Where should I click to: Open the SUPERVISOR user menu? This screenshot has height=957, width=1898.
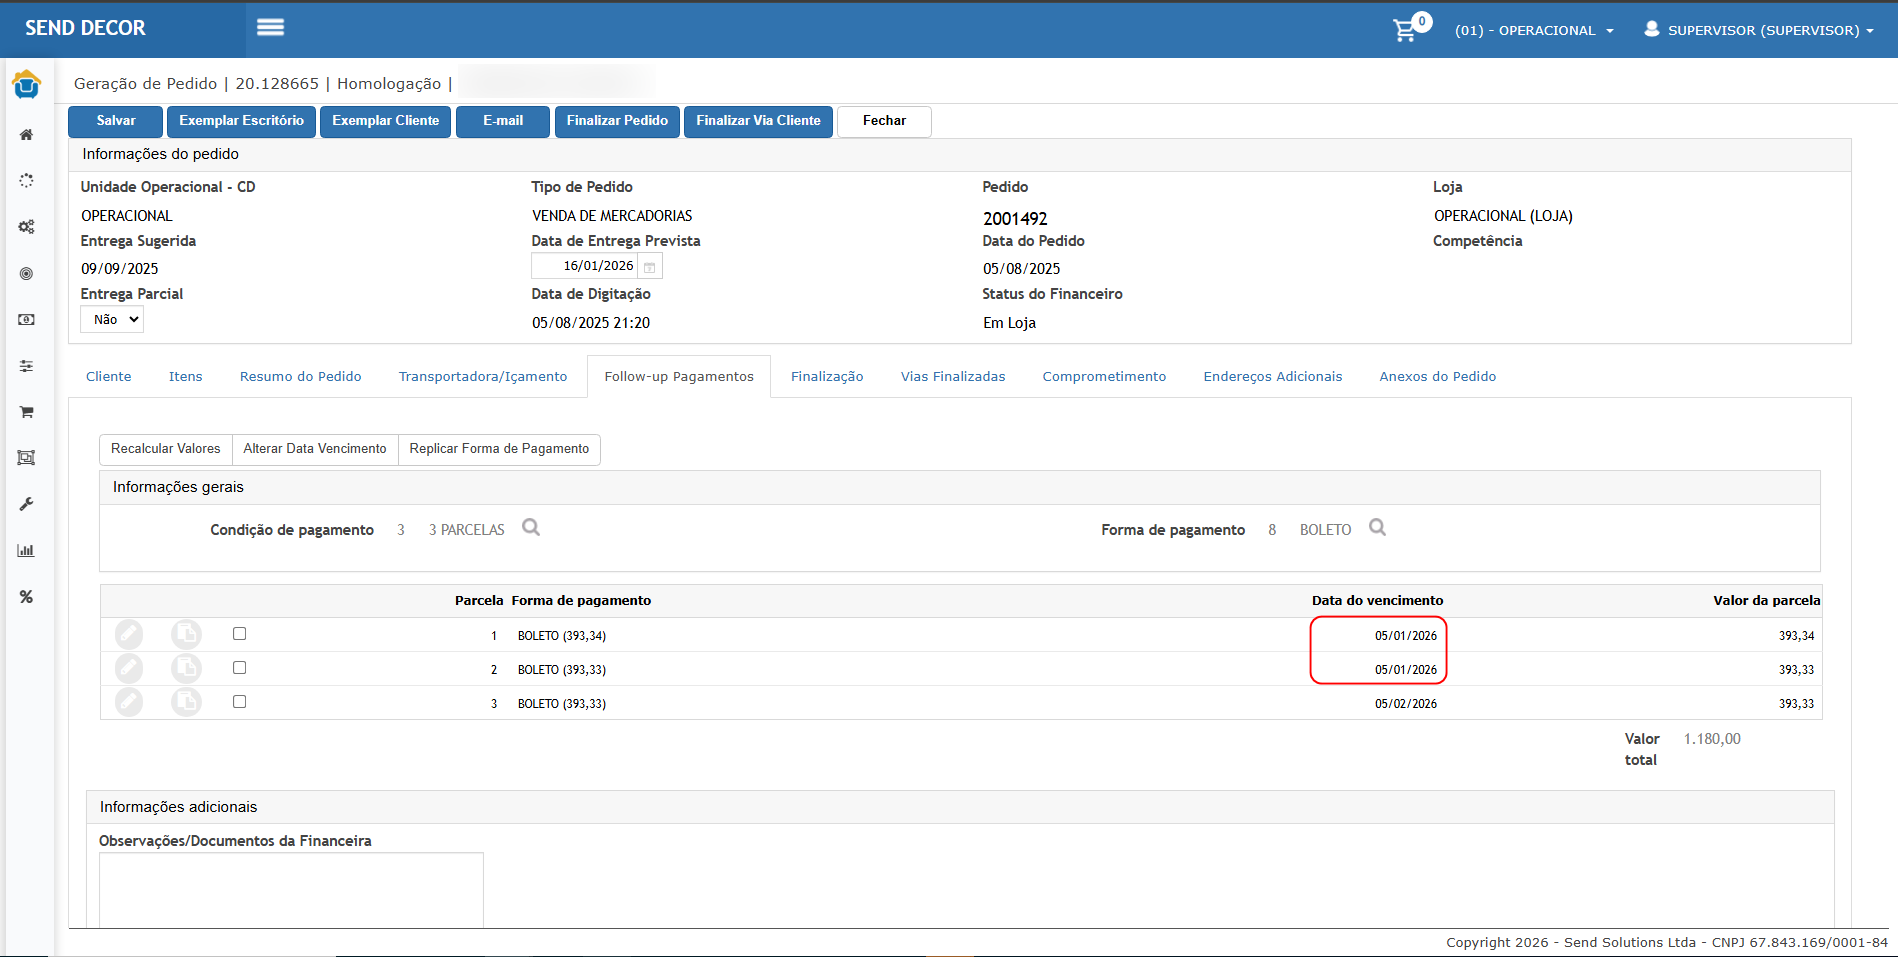1760,31
